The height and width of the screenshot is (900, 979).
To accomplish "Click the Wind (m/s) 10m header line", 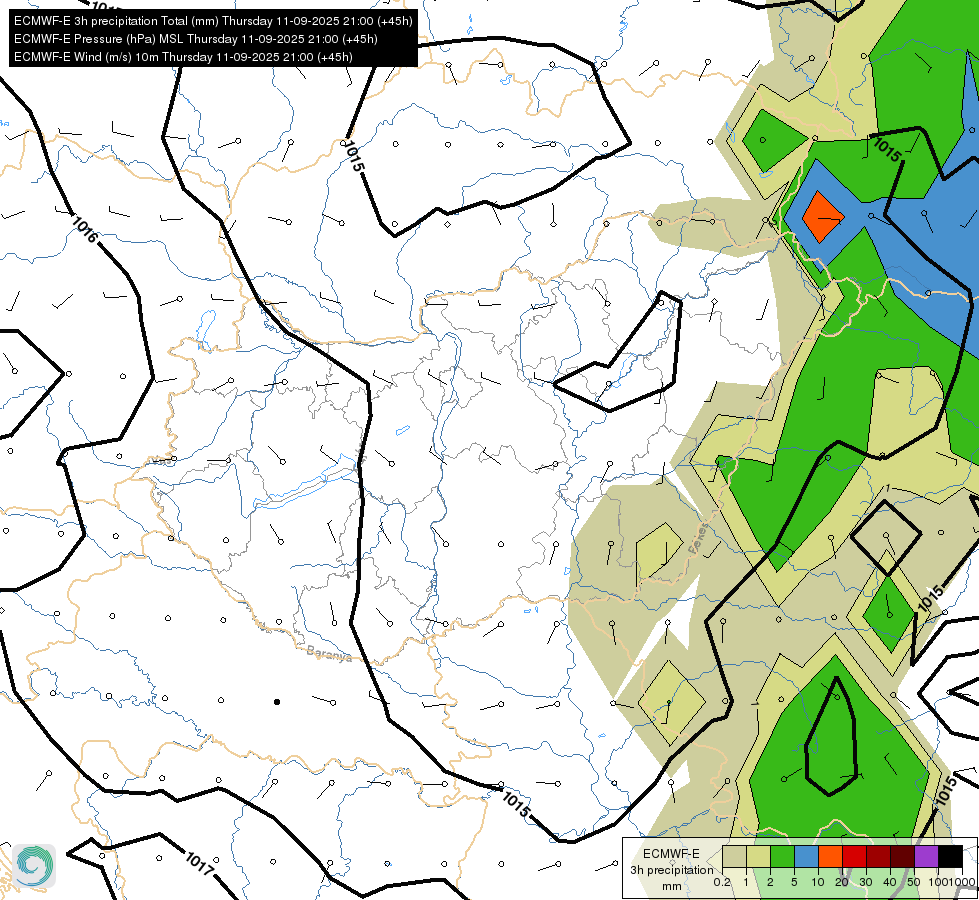I will coord(183,57).
